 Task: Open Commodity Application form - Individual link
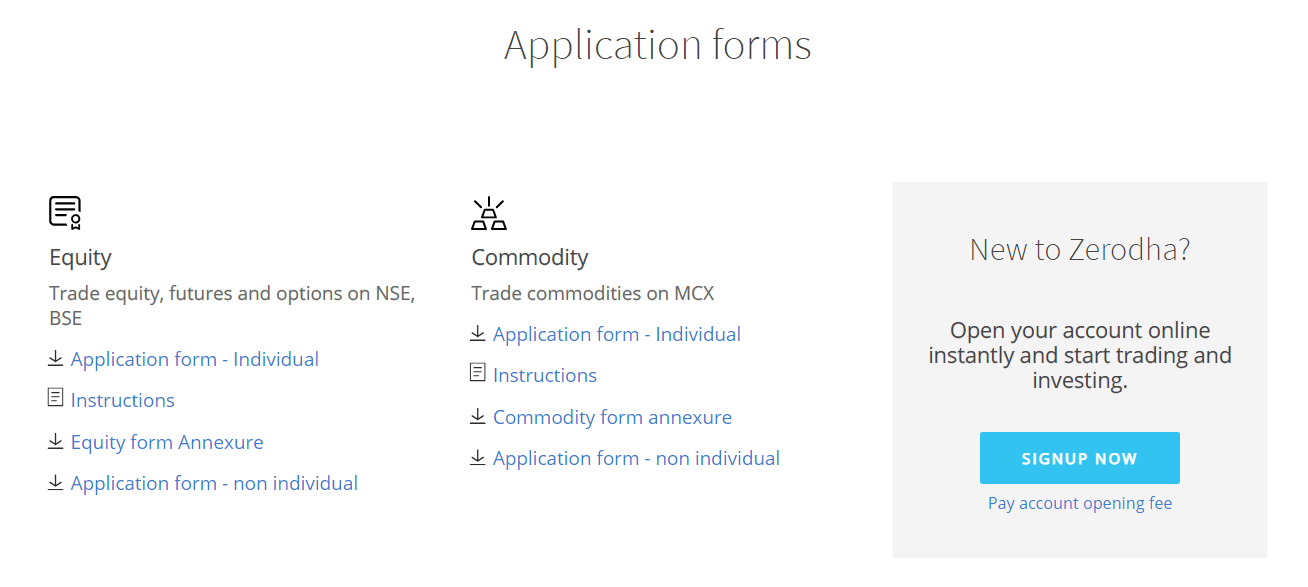point(617,334)
